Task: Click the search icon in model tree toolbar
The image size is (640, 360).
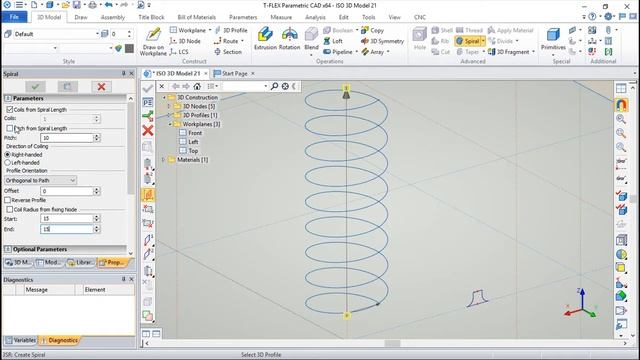Action: [274, 86]
